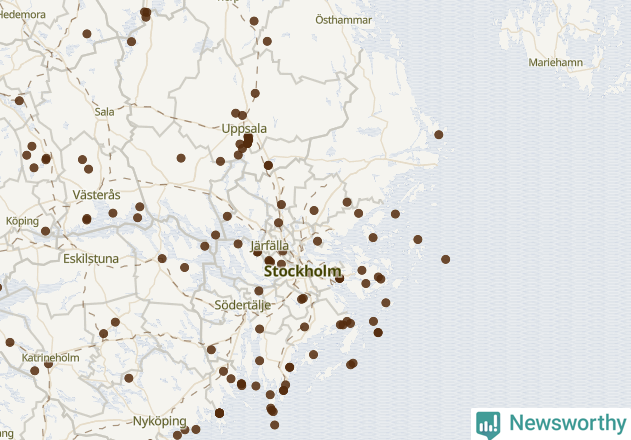This screenshot has height=440, width=631.
Task: Select the data point on the peninsula tip east of Uppsala
Action: tap(439, 134)
